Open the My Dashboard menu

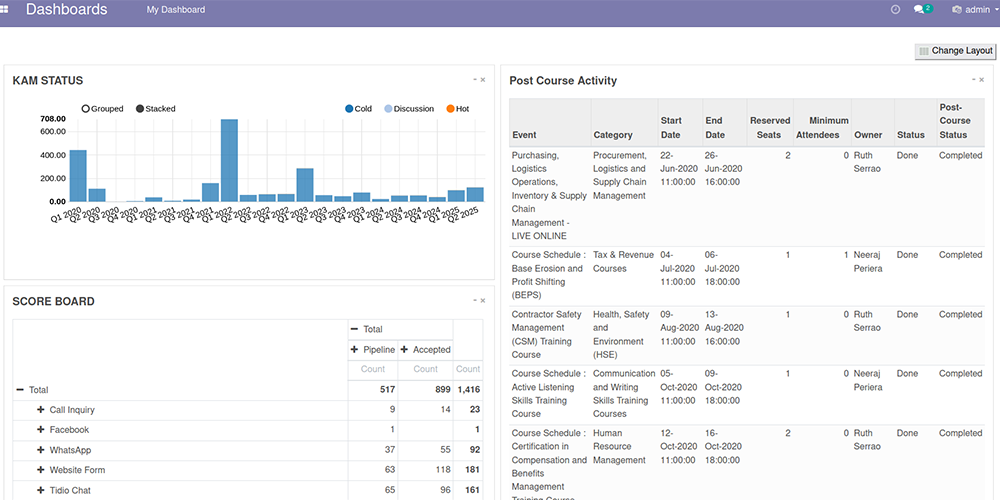[175, 9]
